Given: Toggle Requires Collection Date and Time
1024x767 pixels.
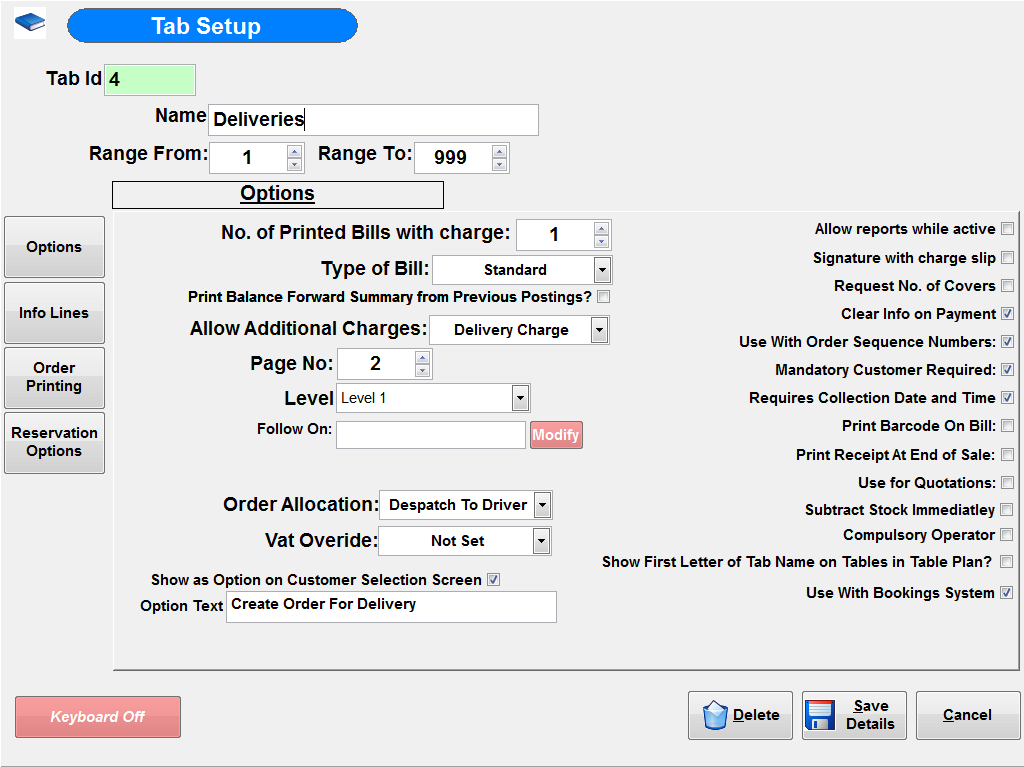Looking at the screenshot, I should click(1006, 397).
